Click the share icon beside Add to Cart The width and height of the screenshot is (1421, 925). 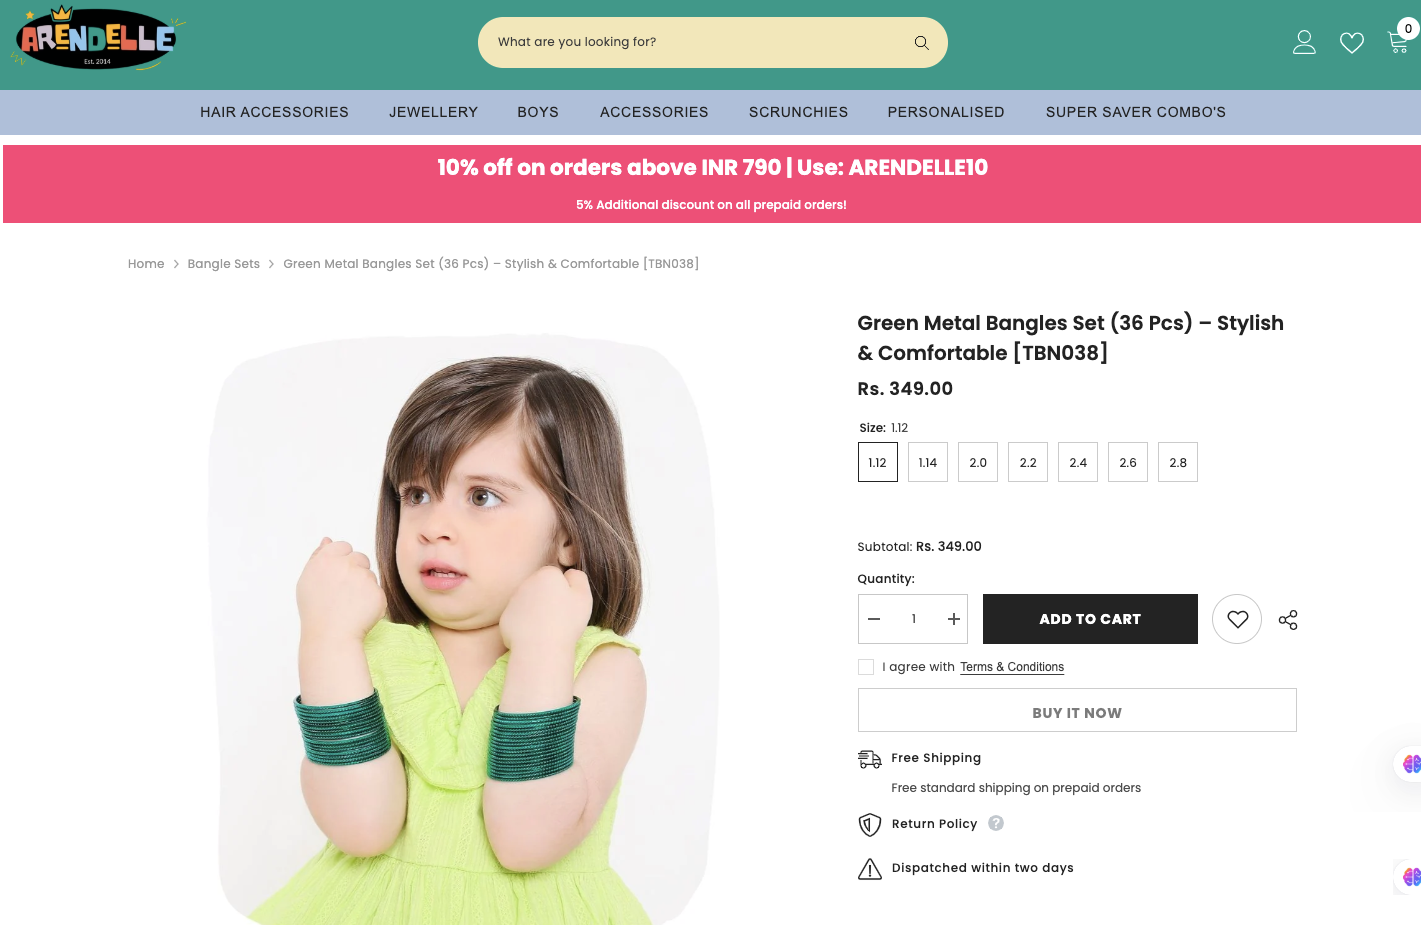click(1288, 620)
